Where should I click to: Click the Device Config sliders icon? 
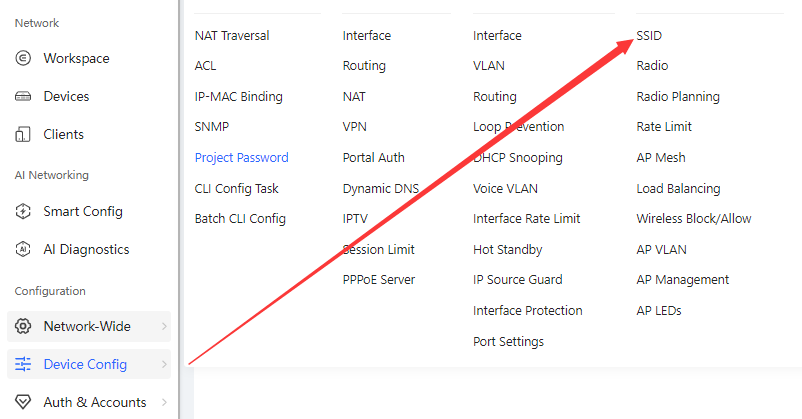click(23, 364)
